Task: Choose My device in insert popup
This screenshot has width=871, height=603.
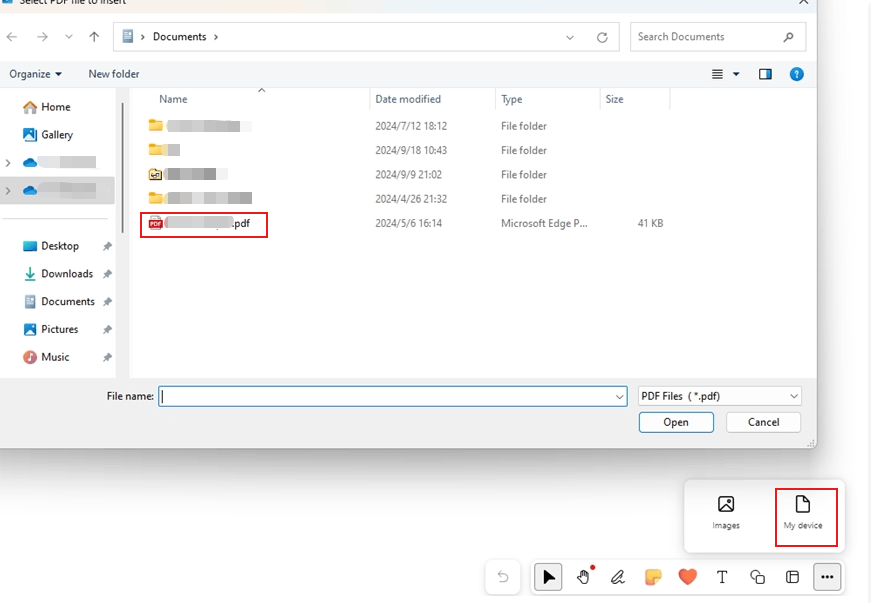Action: 803,512
